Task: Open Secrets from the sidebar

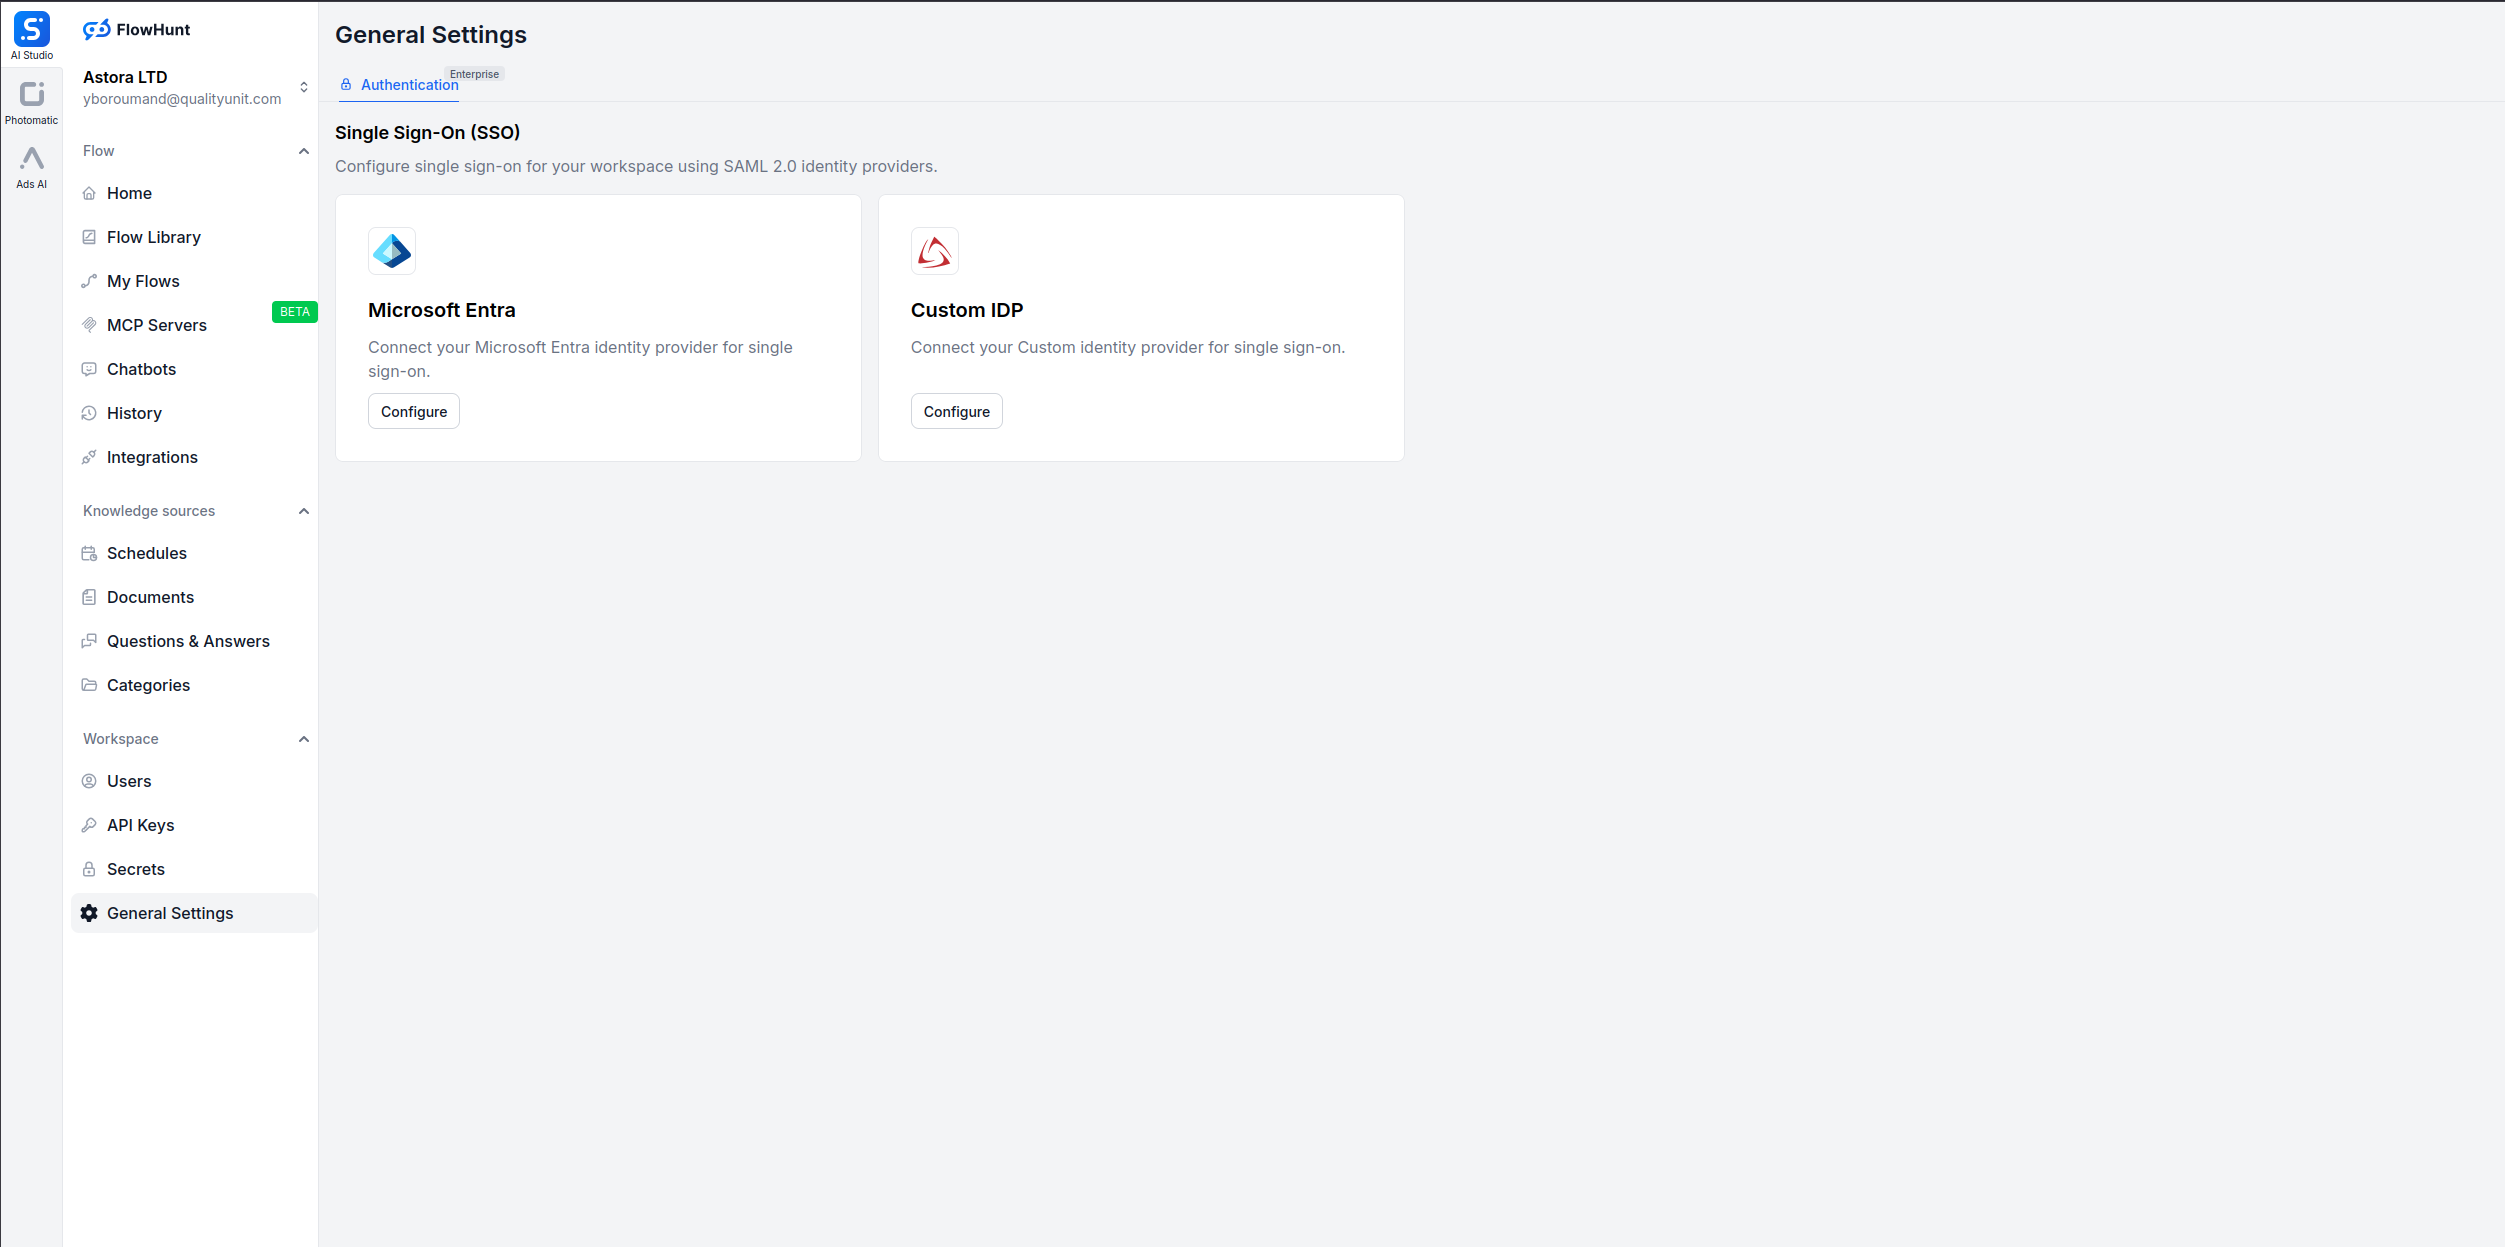Action: click(x=135, y=869)
